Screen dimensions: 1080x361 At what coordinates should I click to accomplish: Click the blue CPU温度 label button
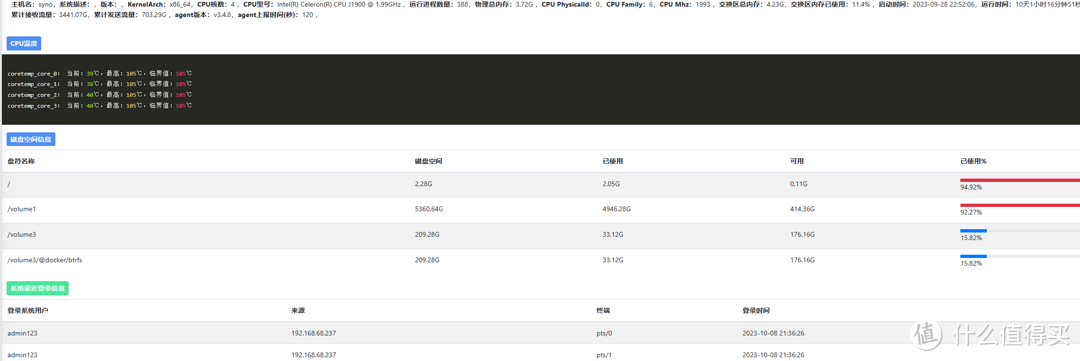tap(24, 43)
